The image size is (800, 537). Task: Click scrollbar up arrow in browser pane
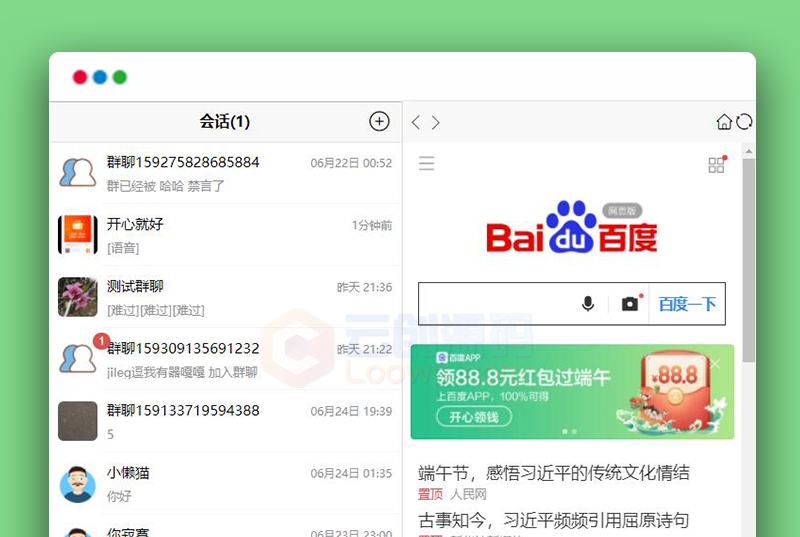748,151
